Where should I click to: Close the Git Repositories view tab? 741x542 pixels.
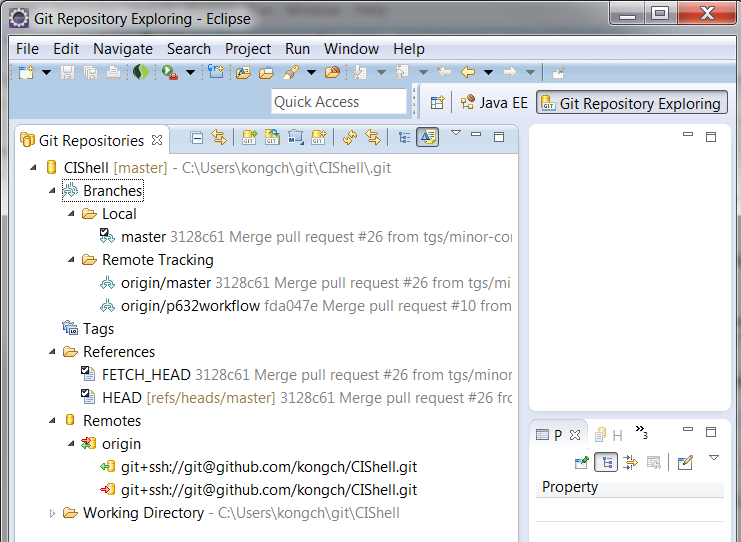pyautogui.click(x=157, y=140)
